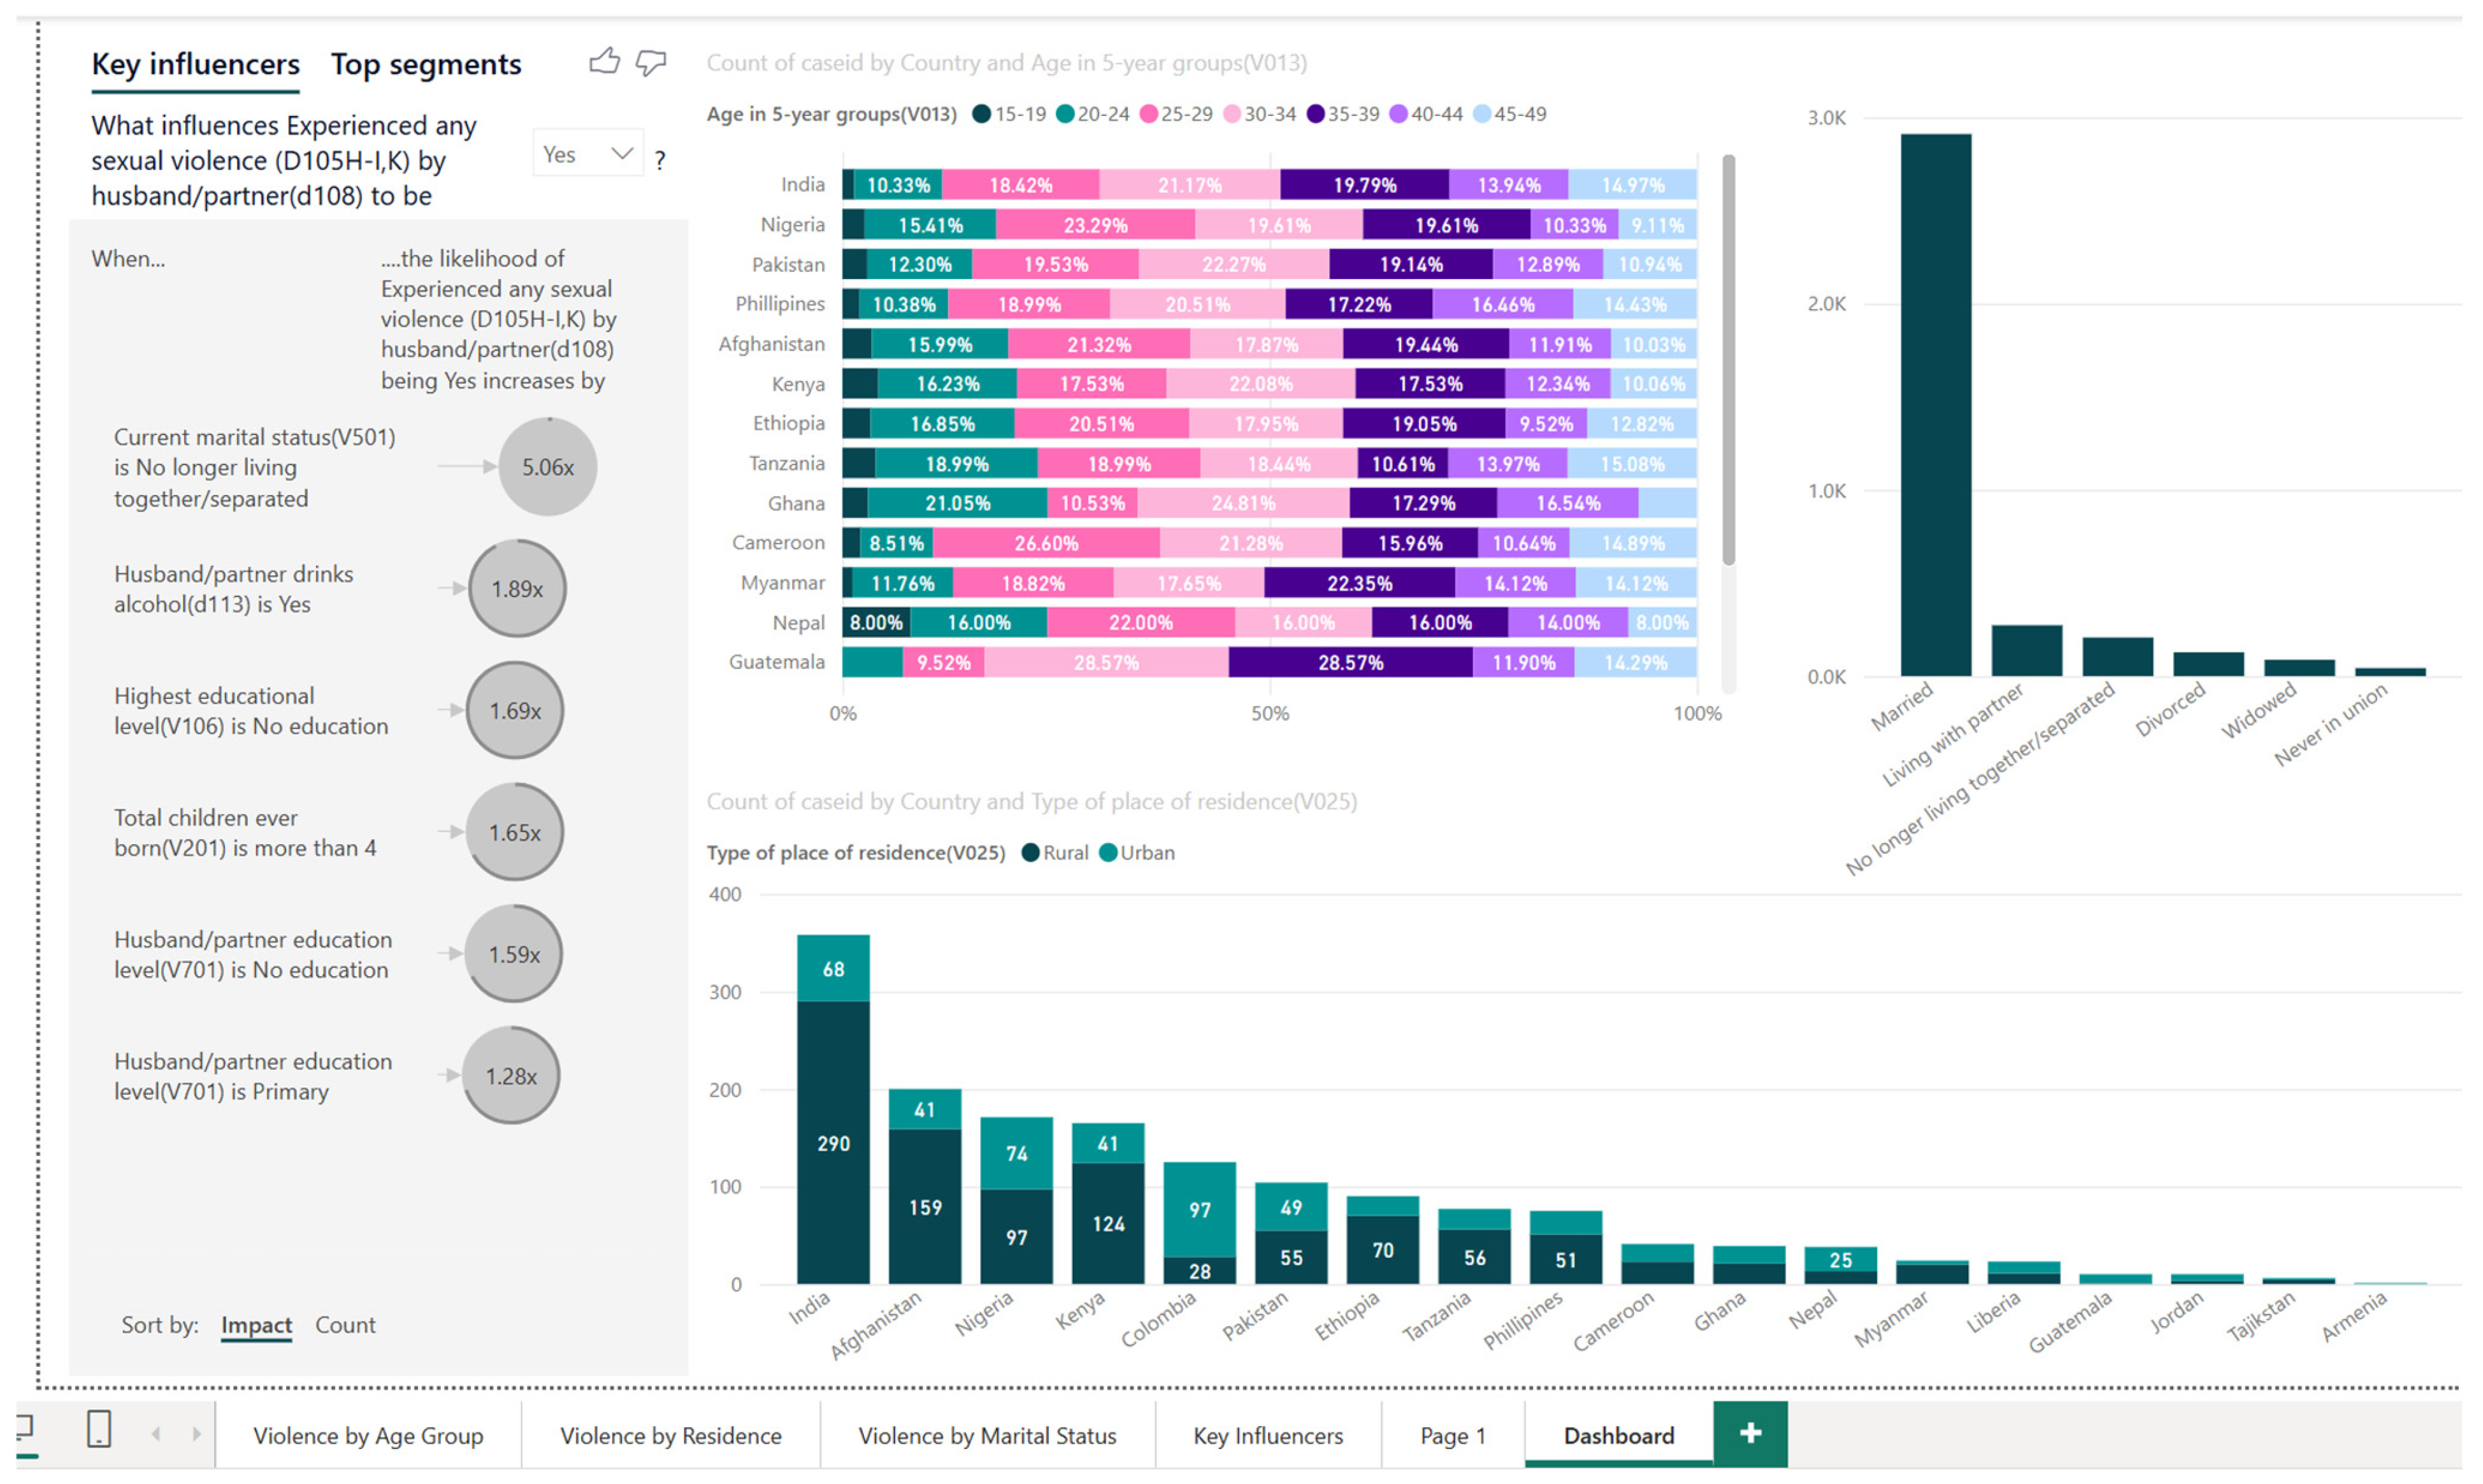This screenshot has height=1484, width=2483.
Task: Click the question mark help icon
Action: pos(660,160)
